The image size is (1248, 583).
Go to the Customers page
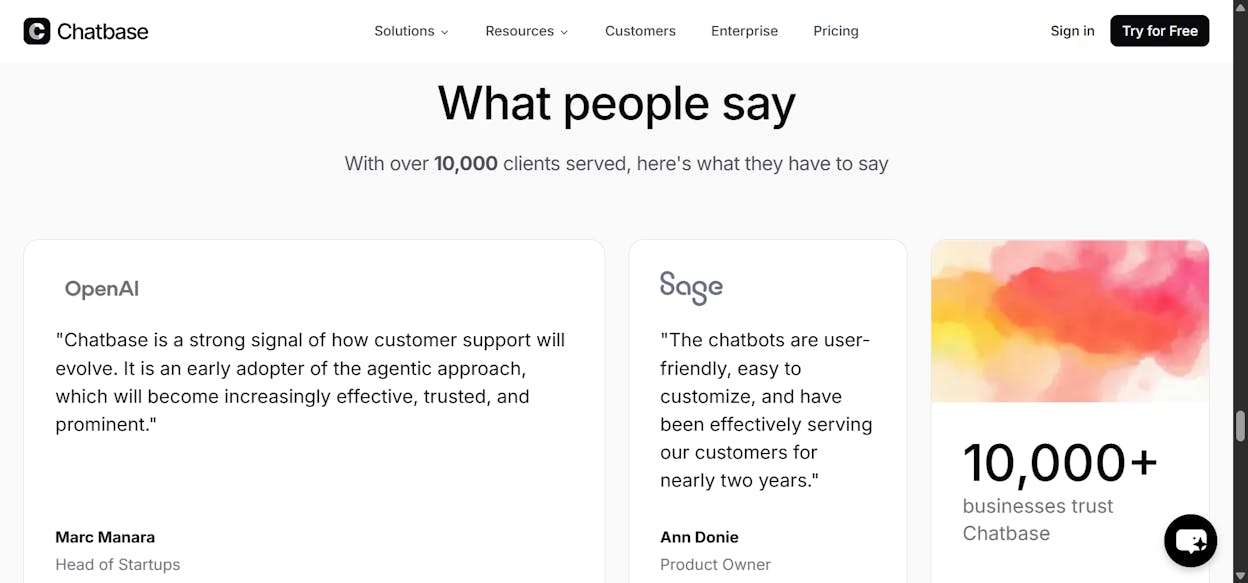[640, 31]
